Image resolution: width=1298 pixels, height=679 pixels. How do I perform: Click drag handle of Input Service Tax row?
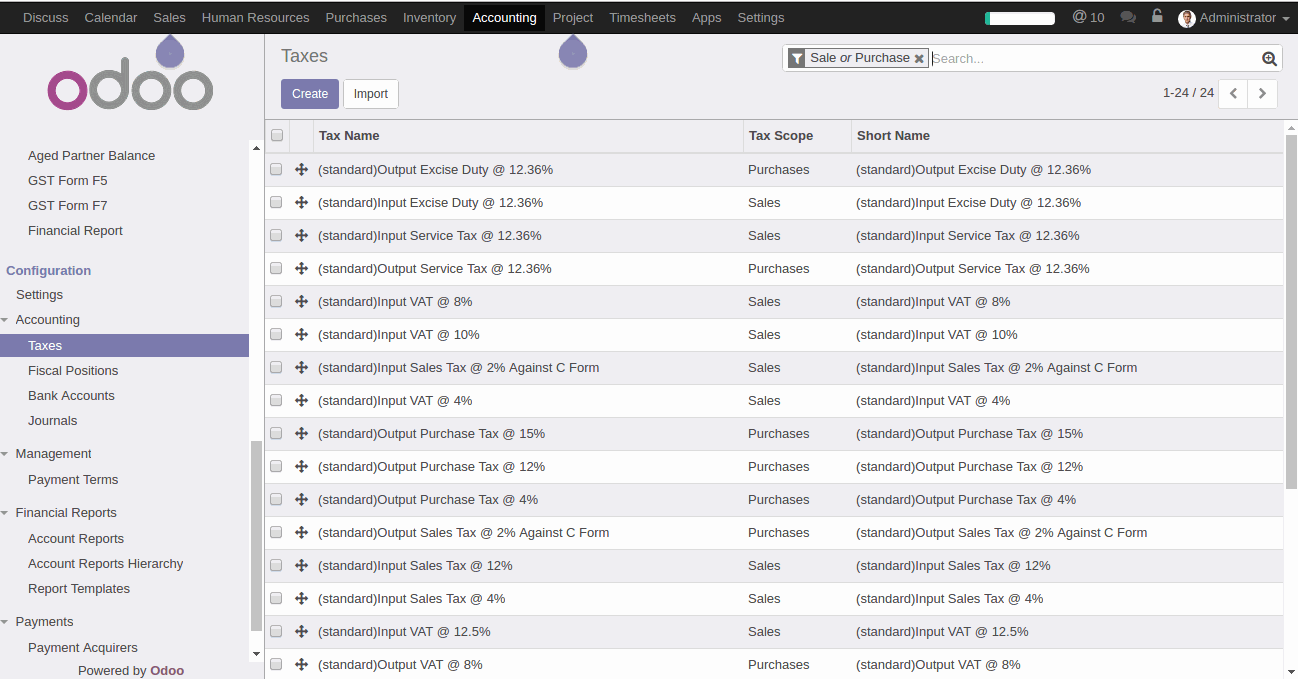click(x=301, y=236)
